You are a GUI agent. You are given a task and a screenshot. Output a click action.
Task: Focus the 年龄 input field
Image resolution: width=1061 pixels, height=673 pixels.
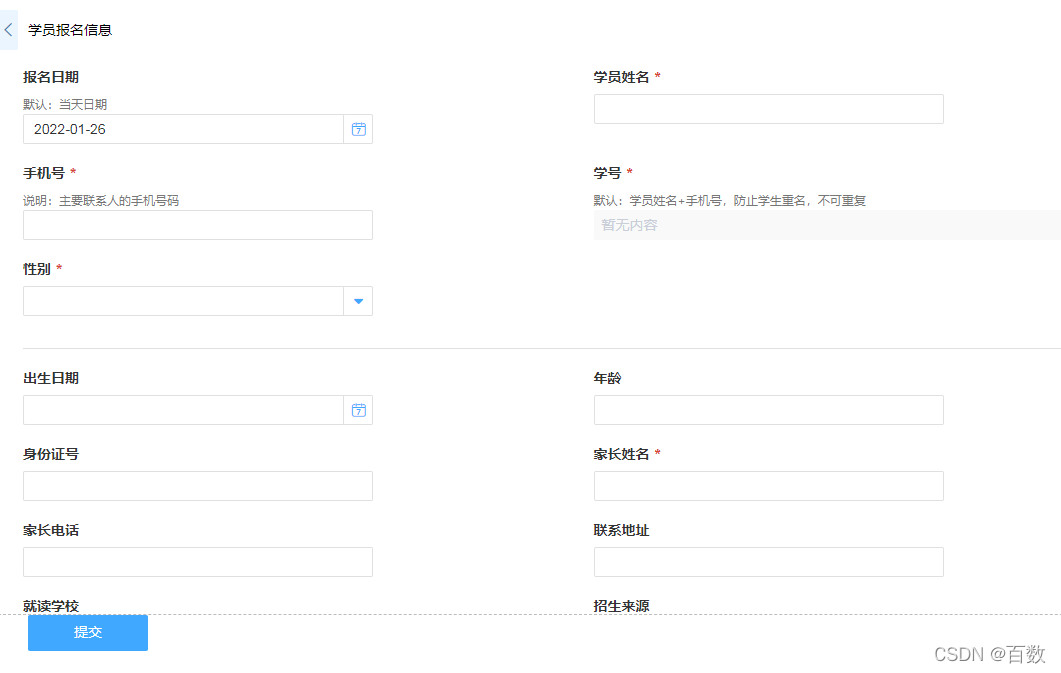pyautogui.click(x=769, y=410)
